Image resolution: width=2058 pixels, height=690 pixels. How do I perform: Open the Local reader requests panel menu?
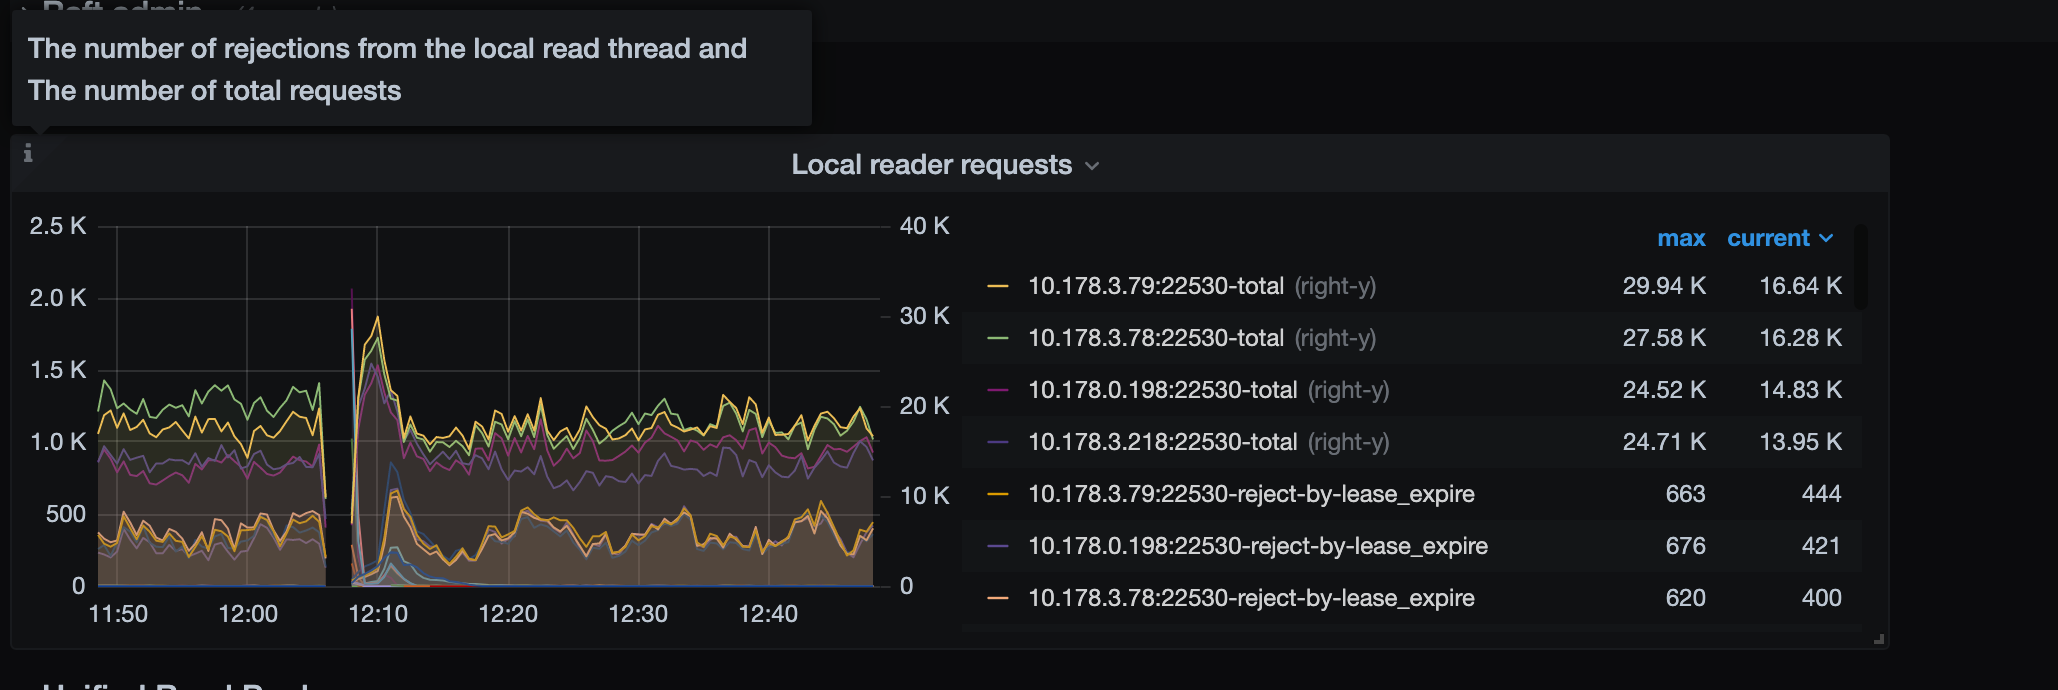tap(930, 165)
